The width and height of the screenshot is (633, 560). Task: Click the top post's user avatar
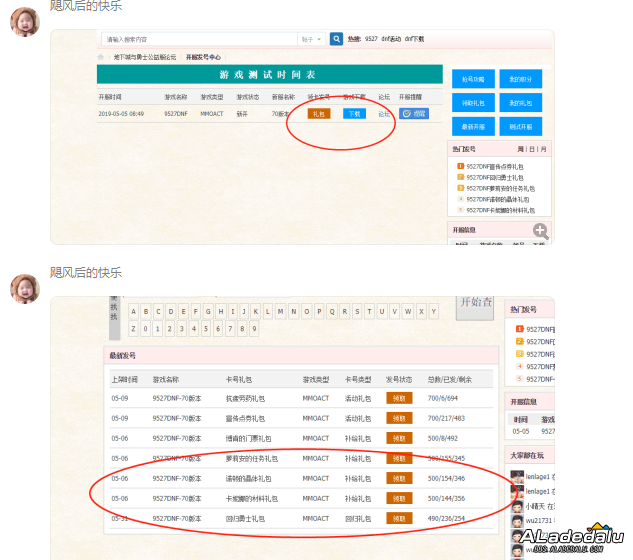[x=25, y=19]
